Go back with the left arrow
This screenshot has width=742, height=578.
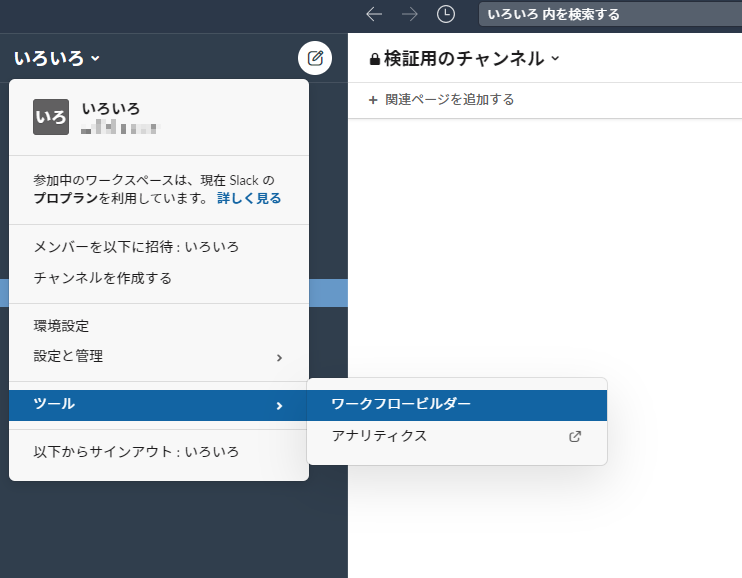374,14
